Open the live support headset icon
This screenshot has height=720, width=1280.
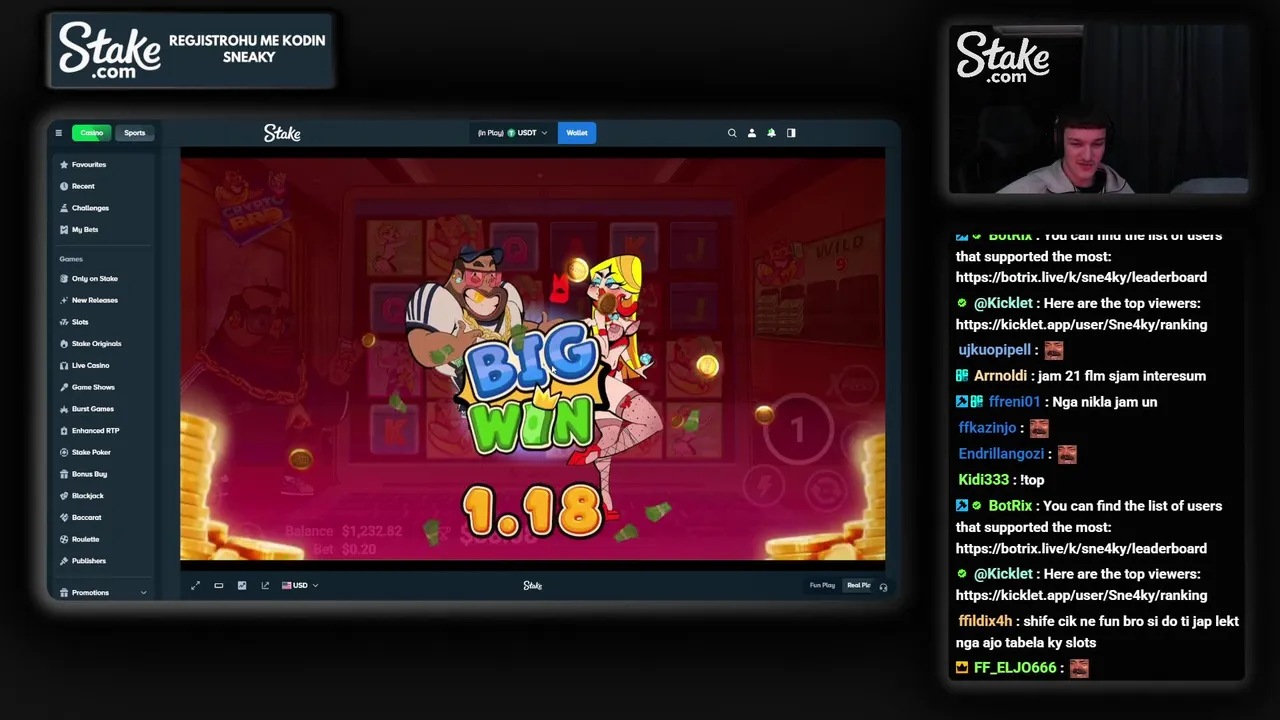click(x=883, y=587)
